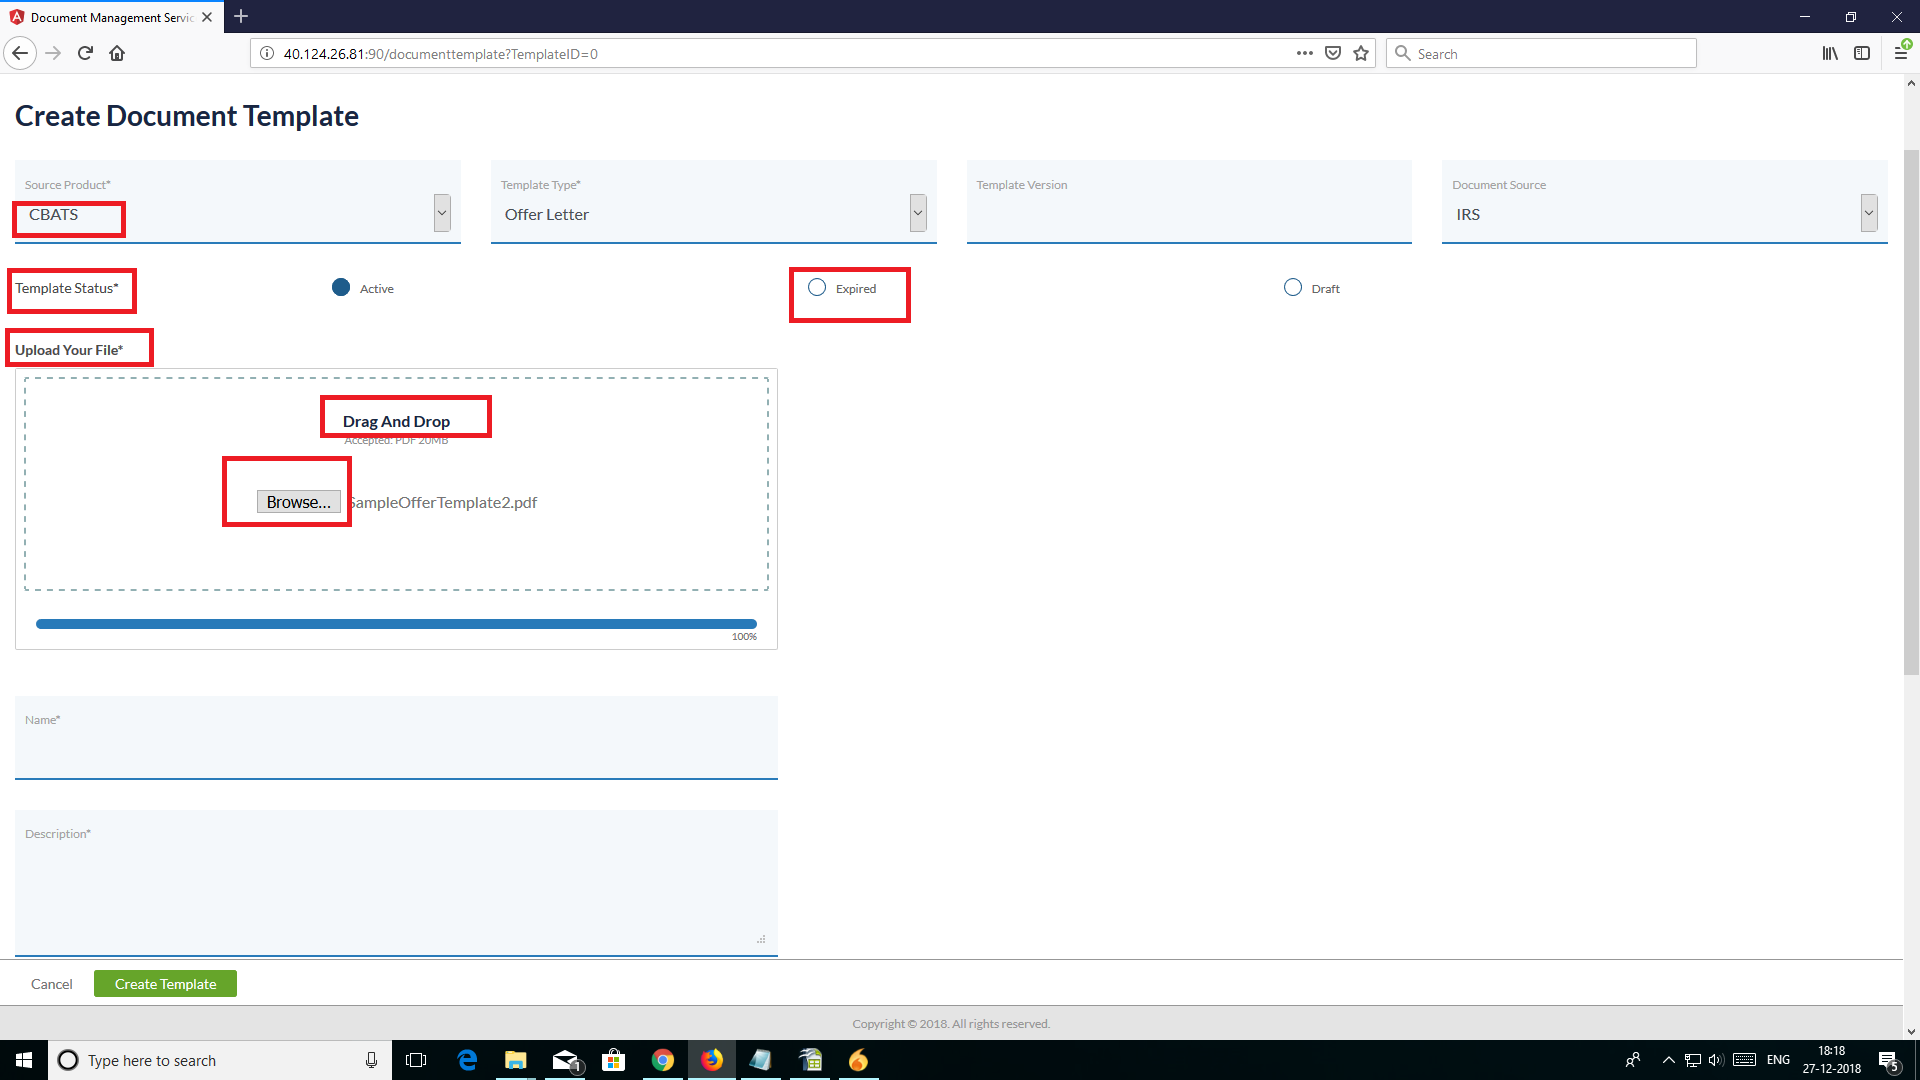Open the Firefox library icon
Image resolution: width=1920 pixels, height=1080 pixels.
[1829, 54]
